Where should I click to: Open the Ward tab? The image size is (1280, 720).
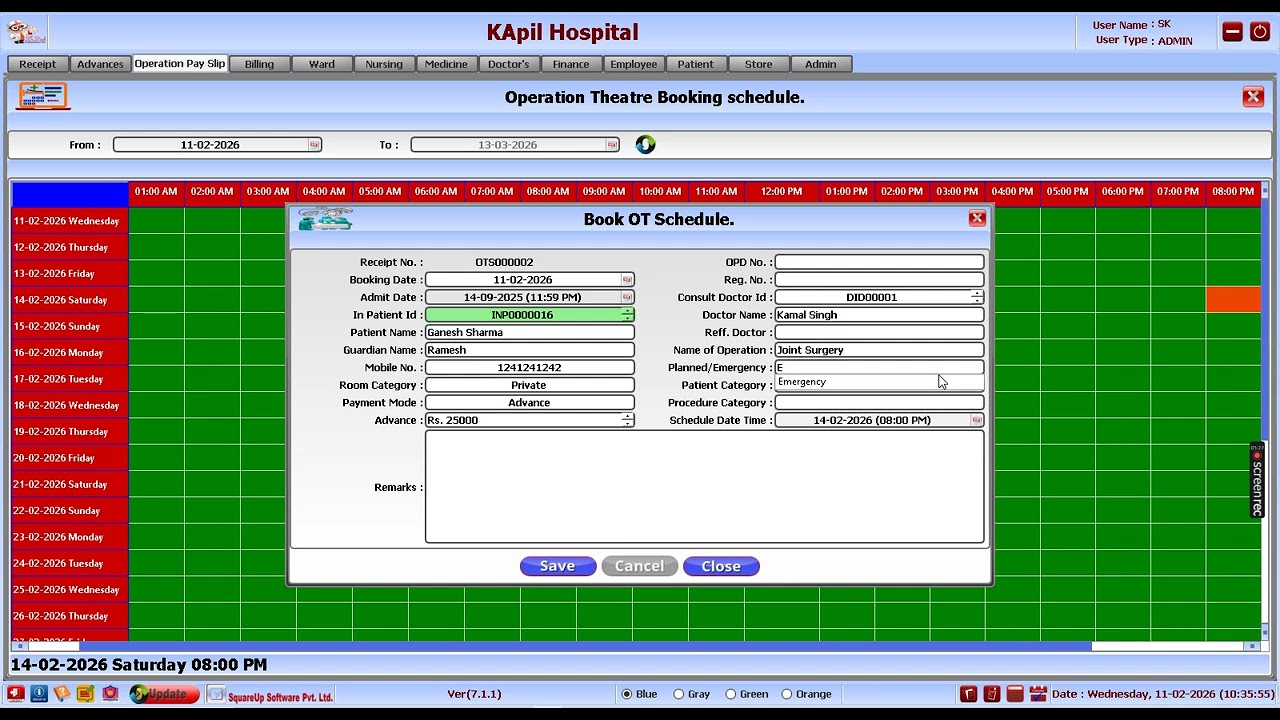tap(322, 64)
